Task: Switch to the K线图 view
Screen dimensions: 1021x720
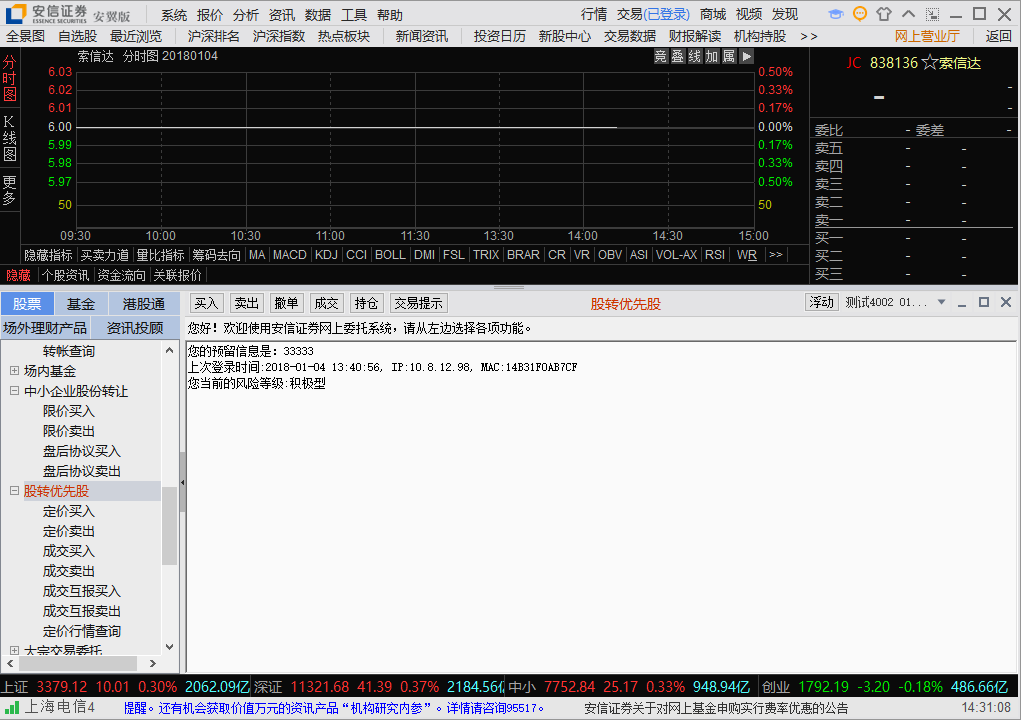Action: (x=10, y=137)
